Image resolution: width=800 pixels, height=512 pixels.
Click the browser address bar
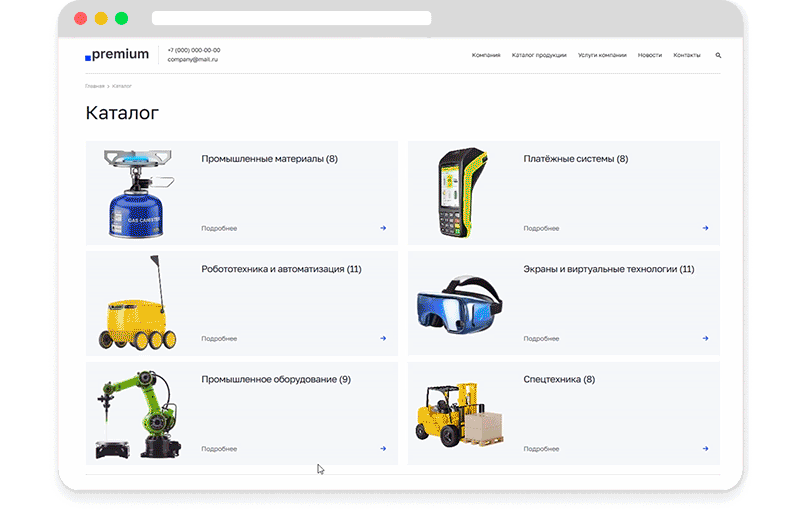pos(291,18)
